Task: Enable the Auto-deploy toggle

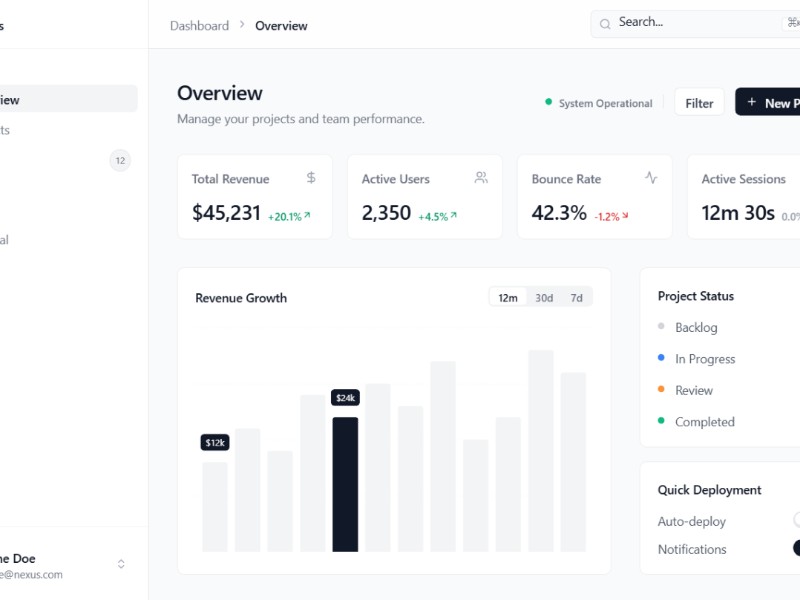Action: pos(796,520)
